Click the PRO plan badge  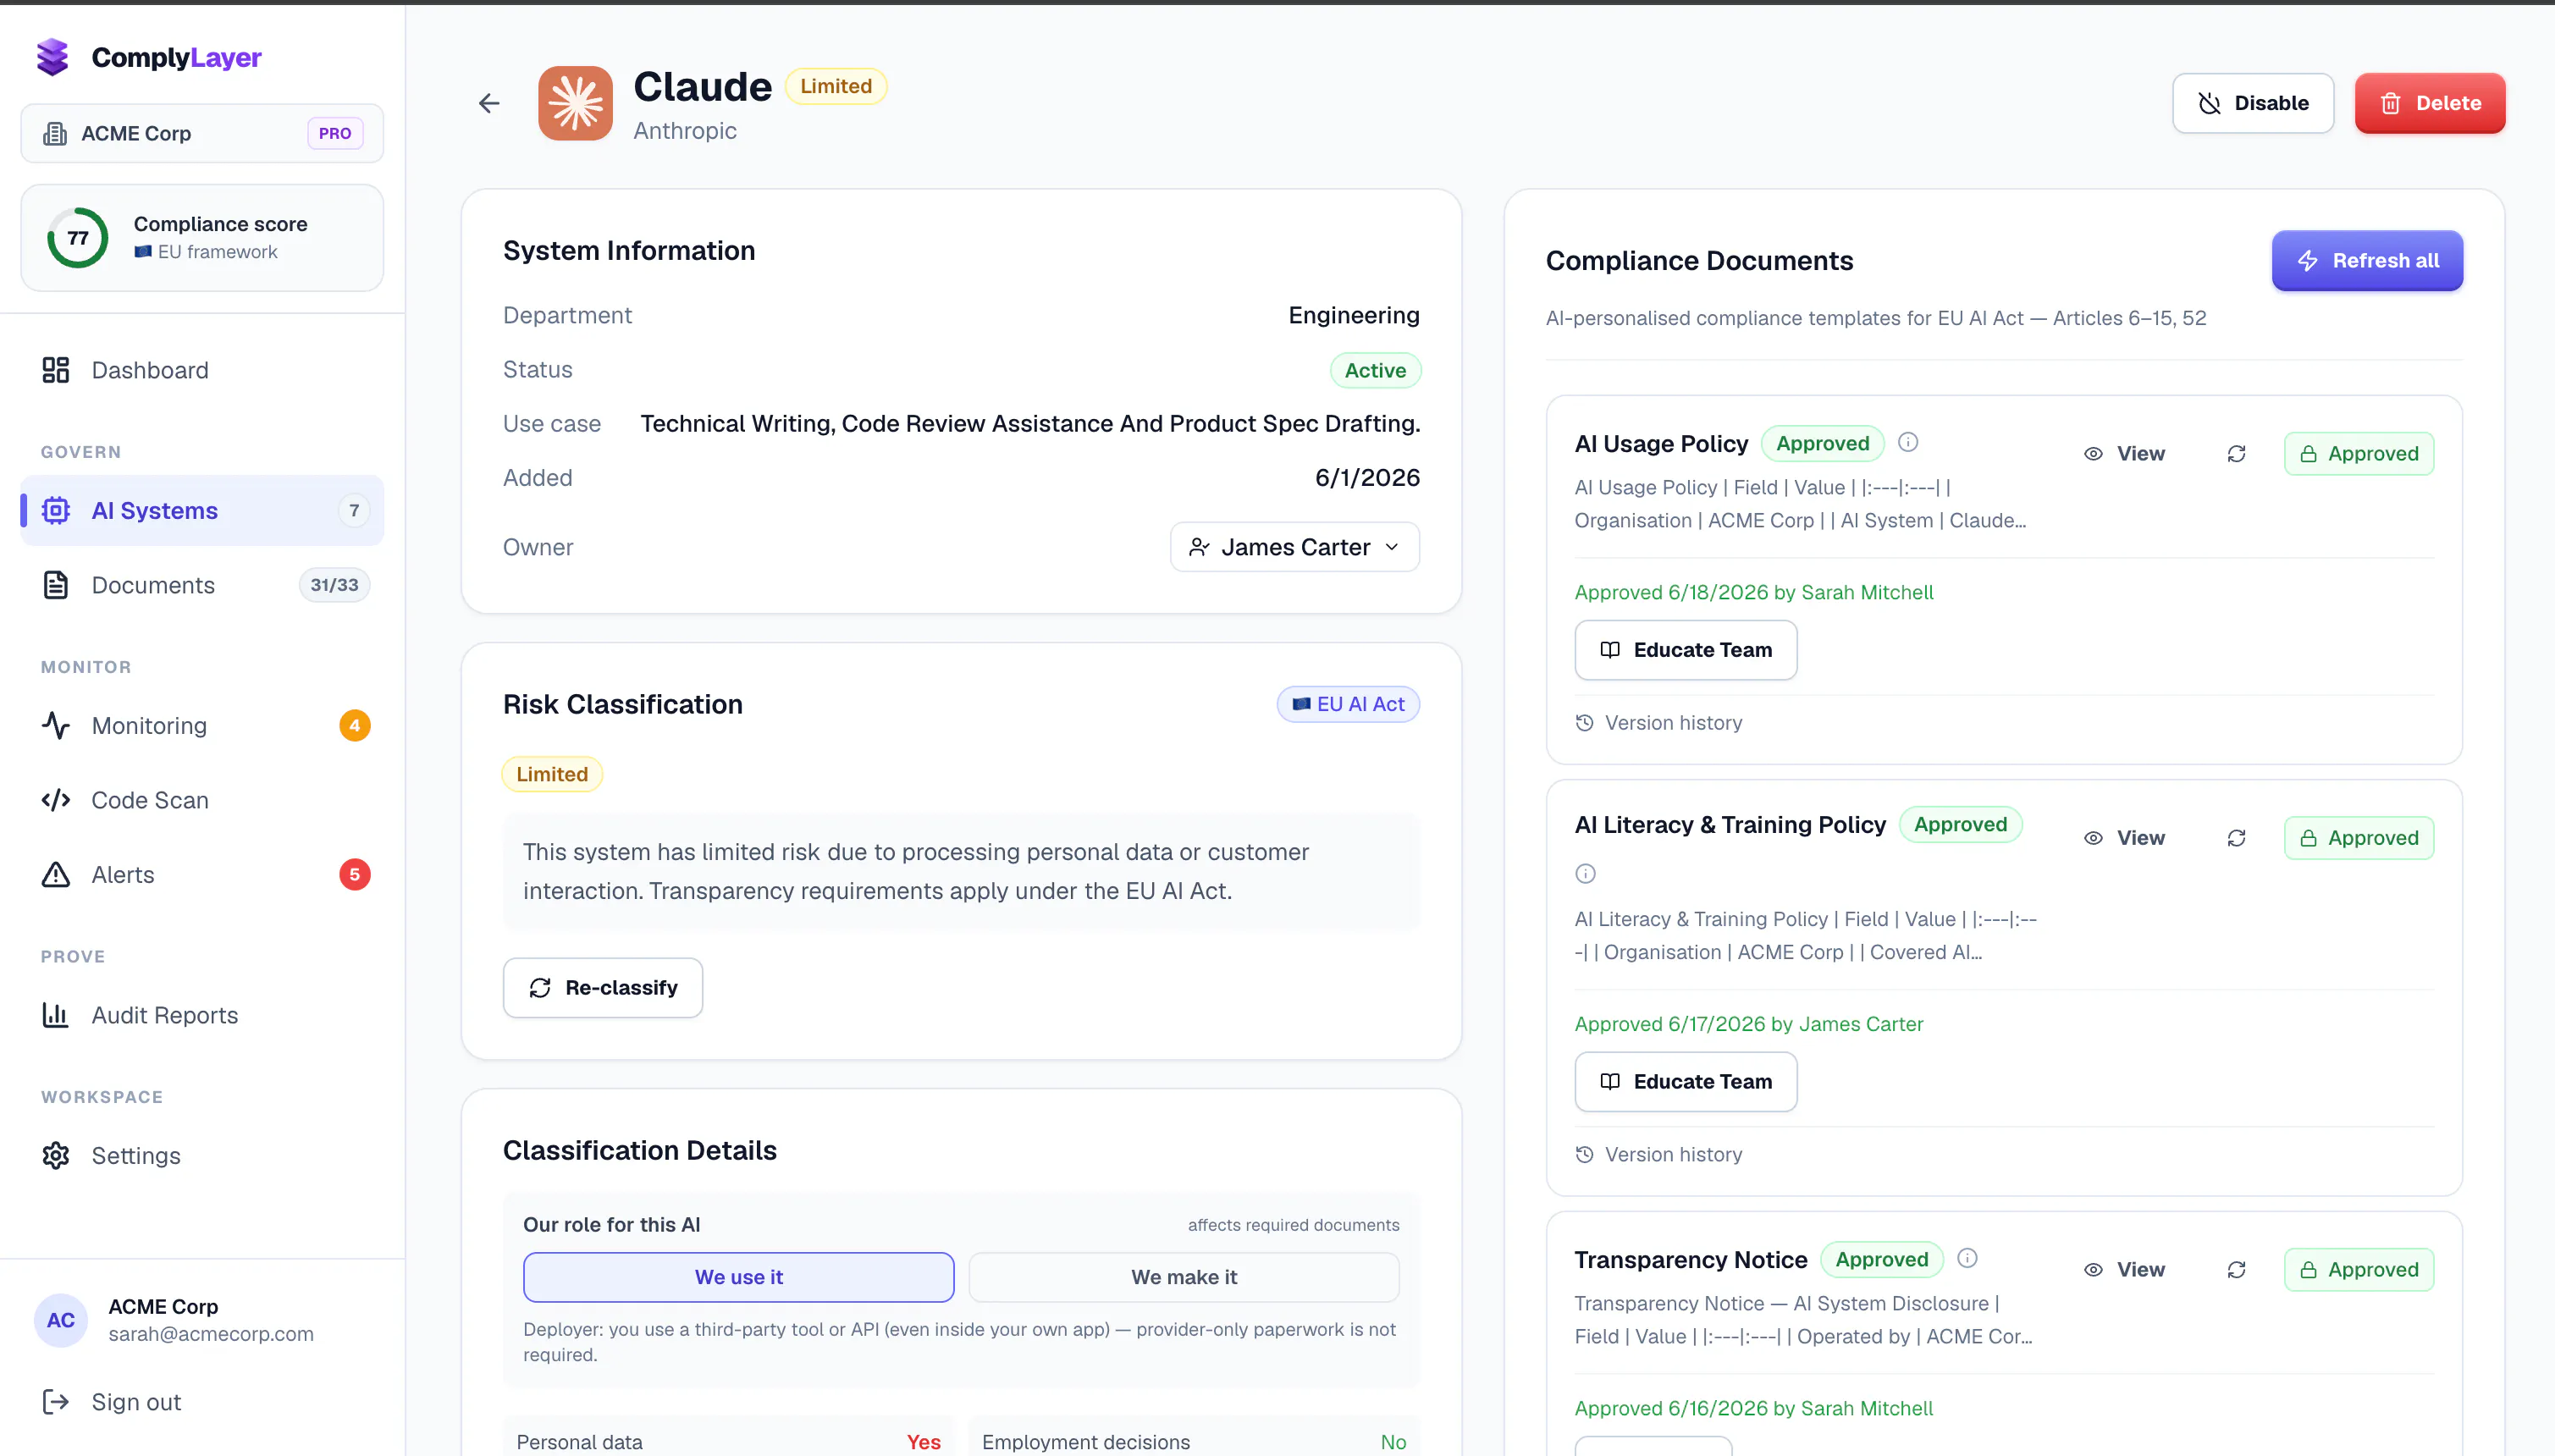(x=335, y=133)
